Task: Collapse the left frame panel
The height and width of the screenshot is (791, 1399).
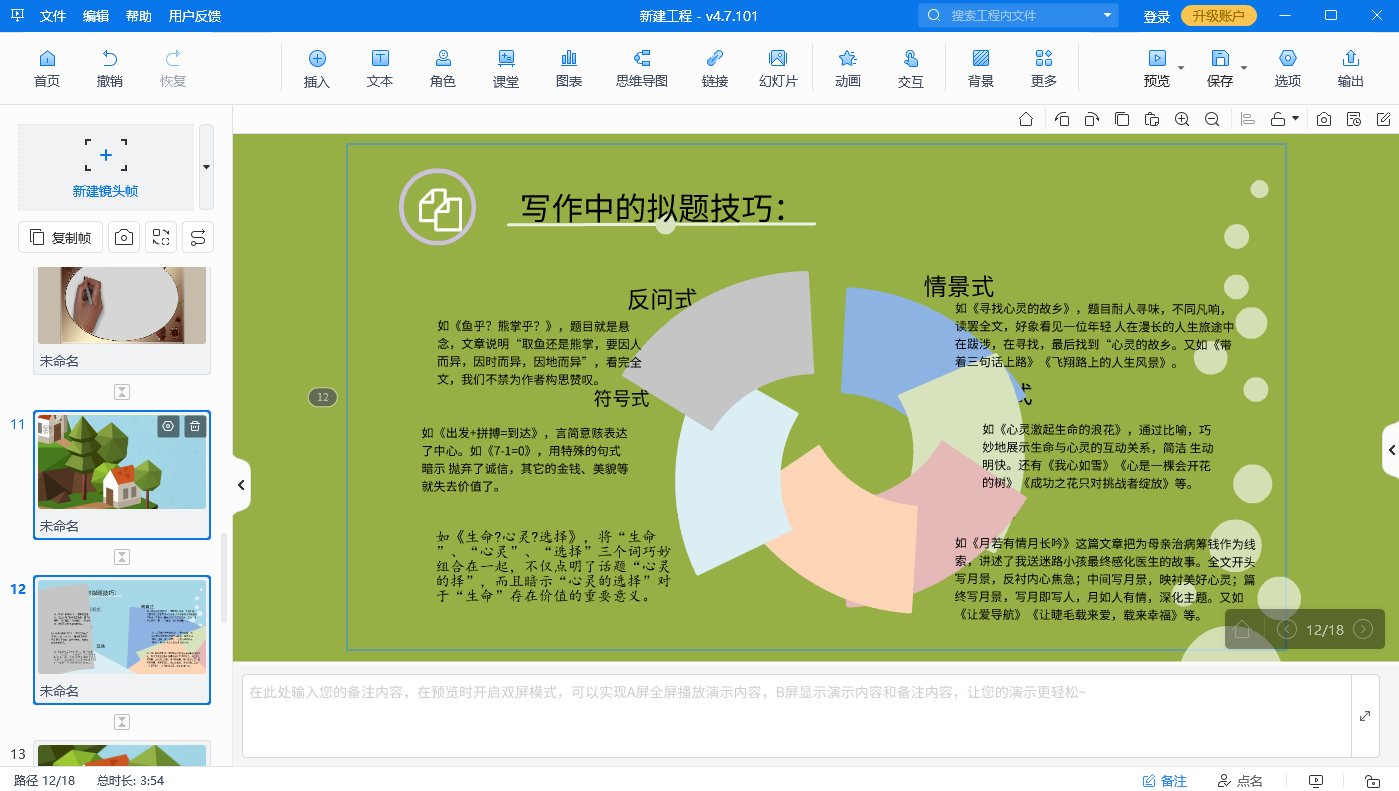Action: 241,485
